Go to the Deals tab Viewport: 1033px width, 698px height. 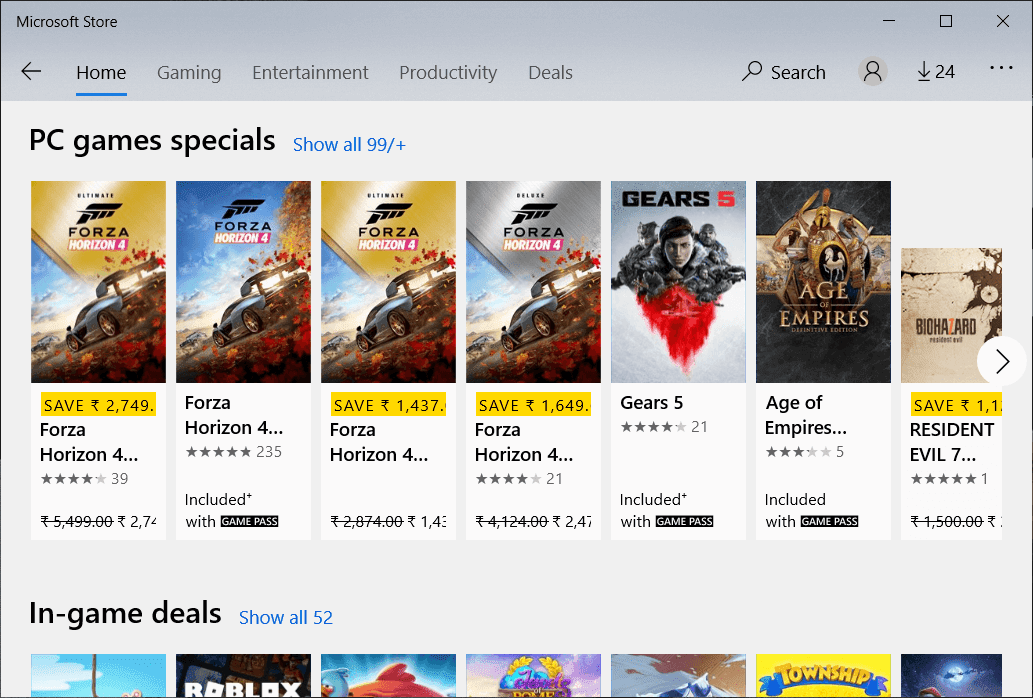coord(550,72)
